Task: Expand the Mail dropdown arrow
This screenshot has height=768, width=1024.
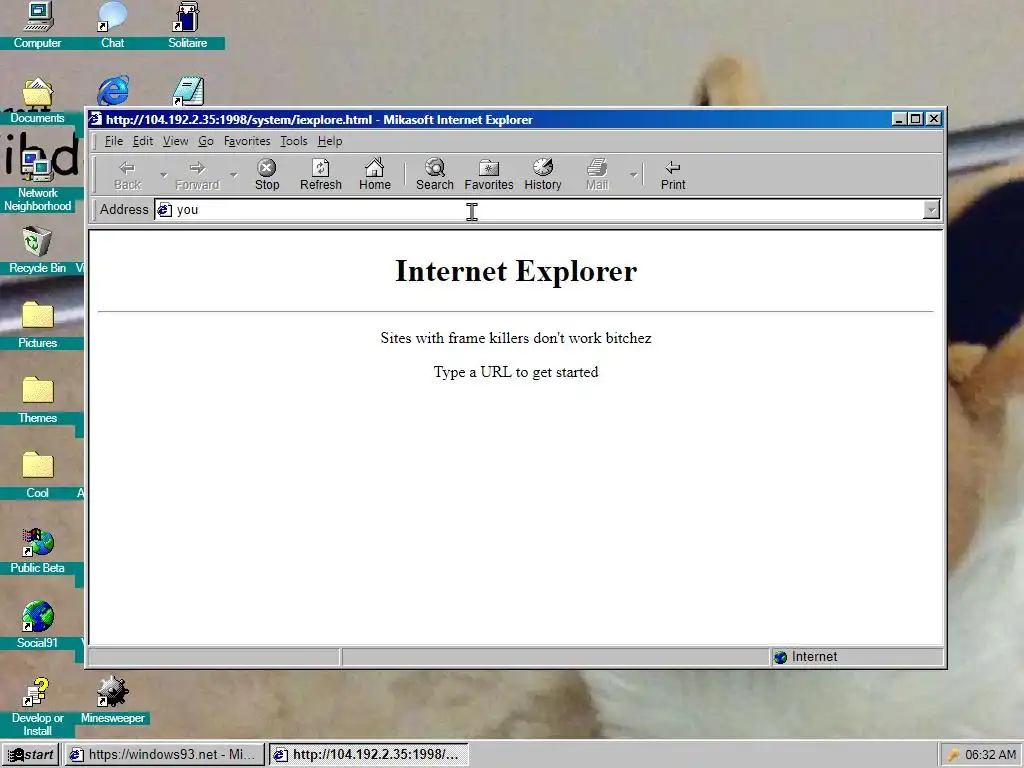Action: 633,175
